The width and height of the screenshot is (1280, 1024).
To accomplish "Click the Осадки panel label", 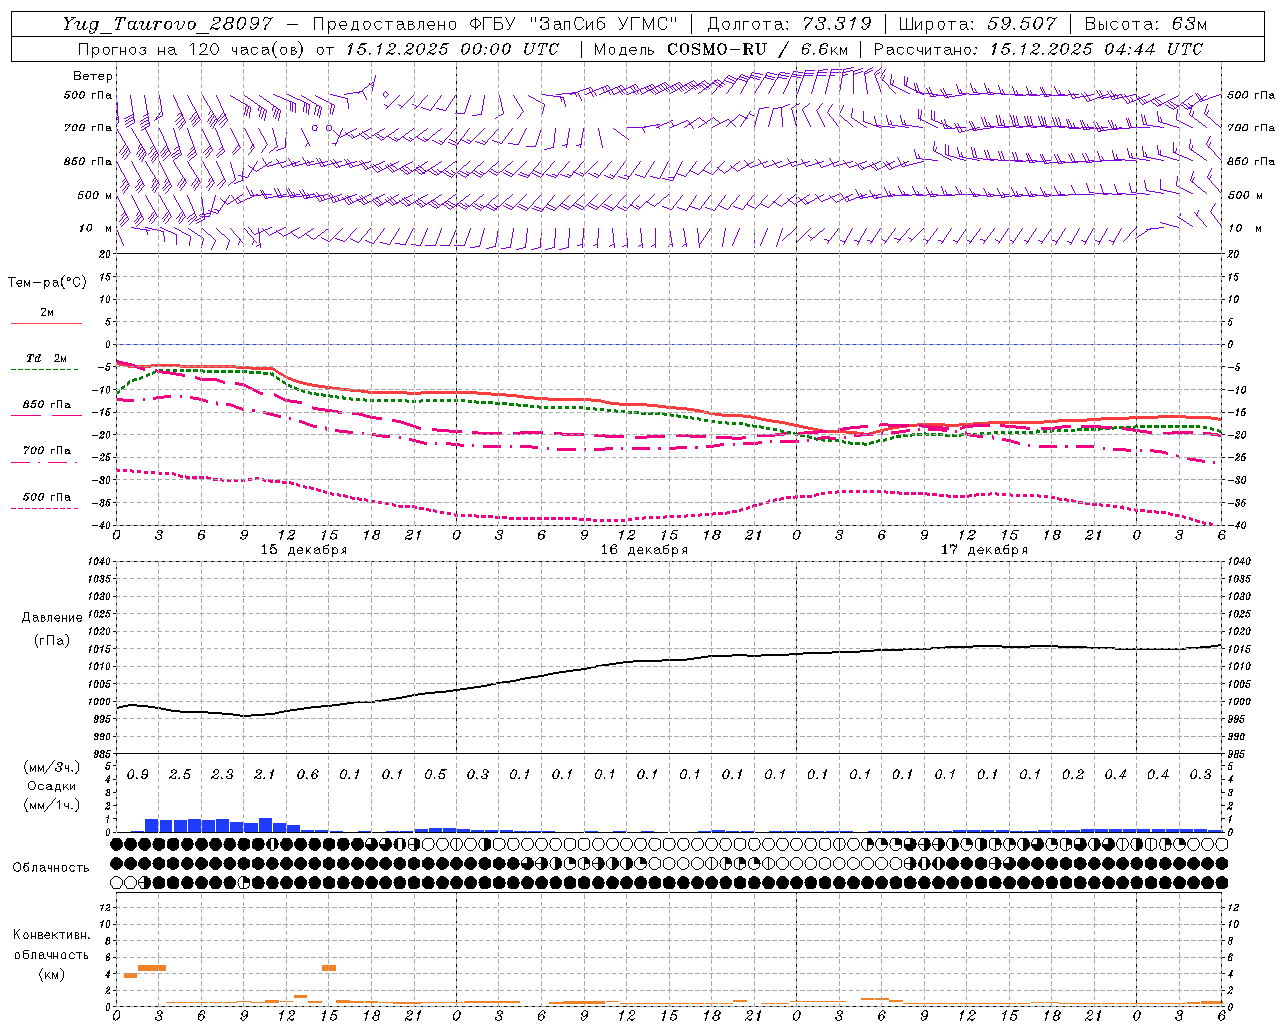I will pyautogui.click(x=52, y=786).
